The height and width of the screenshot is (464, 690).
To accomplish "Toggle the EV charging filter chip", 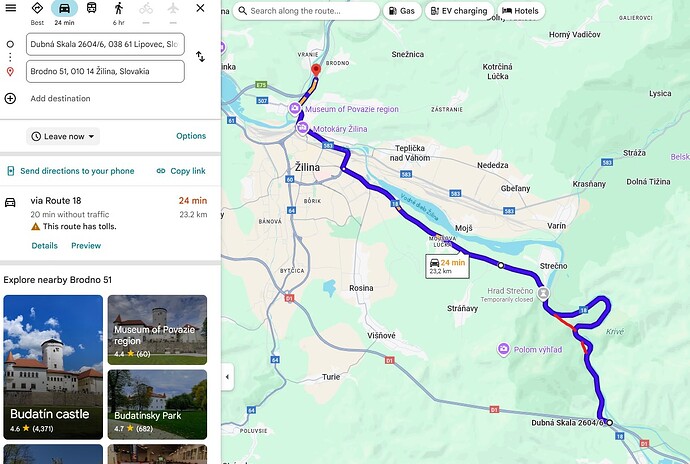I will [459, 11].
